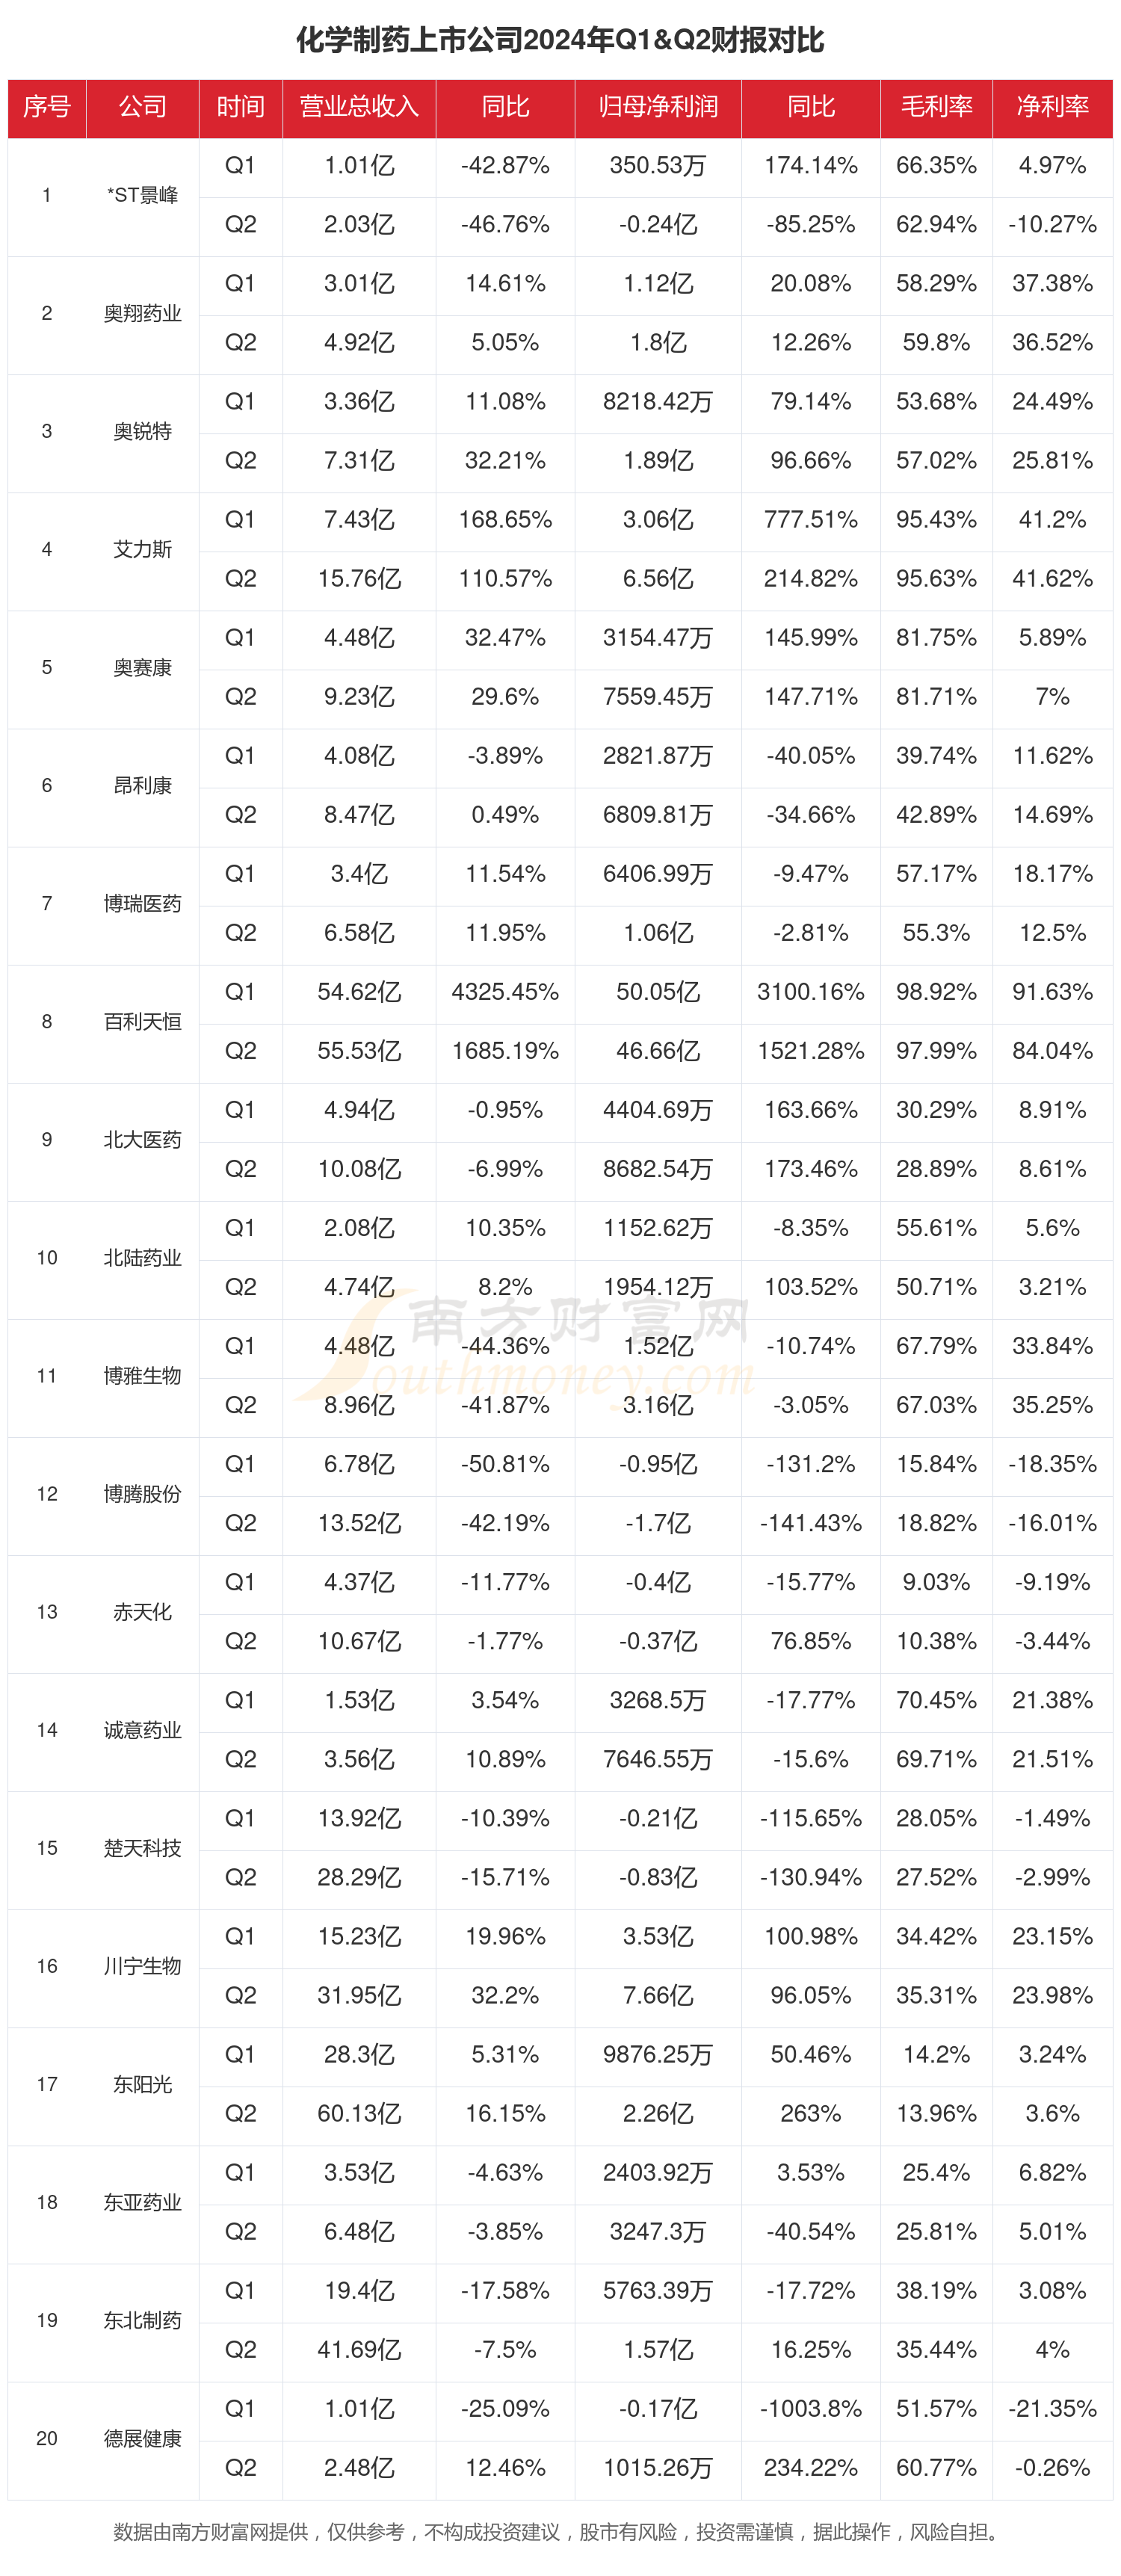Select the 德展健康 company cell
This screenshot has height=2576, width=1121.
143,2438
